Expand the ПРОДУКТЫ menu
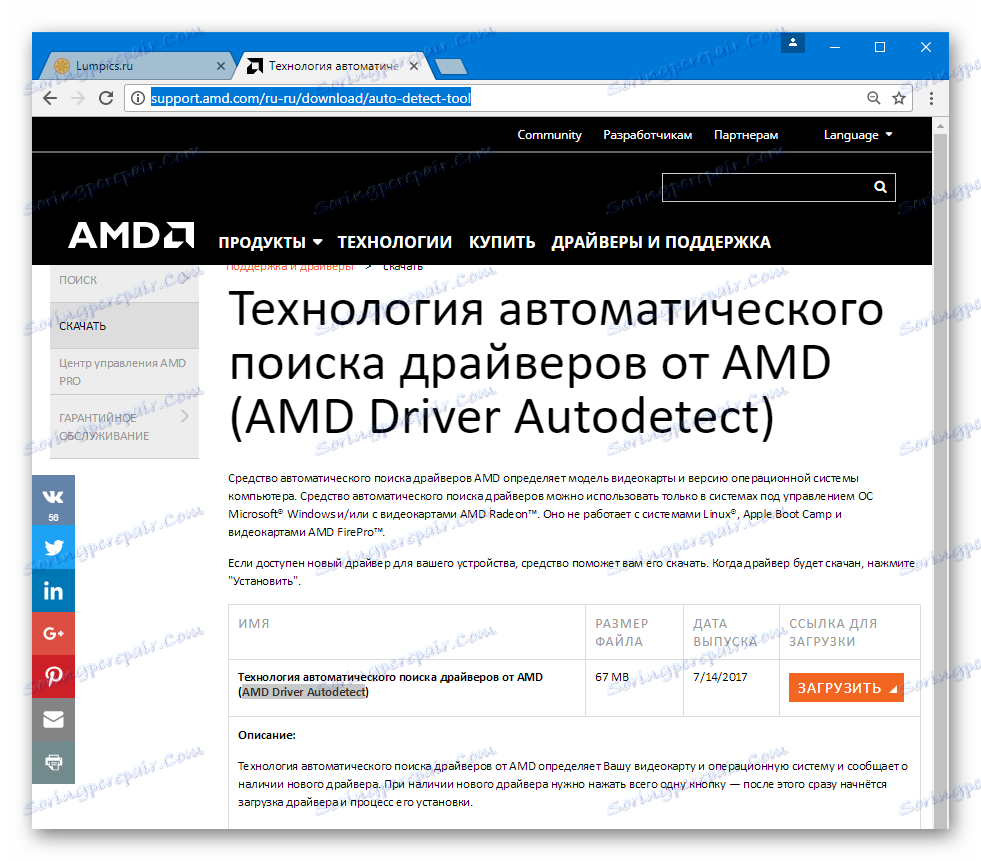 [270, 242]
